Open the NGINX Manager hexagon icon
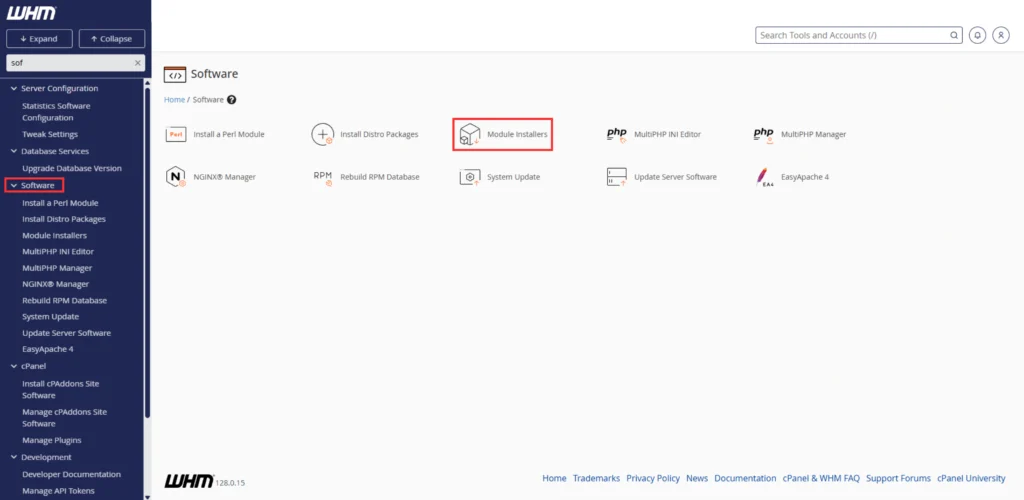The width and height of the screenshot is (1024, 500). 176,177
